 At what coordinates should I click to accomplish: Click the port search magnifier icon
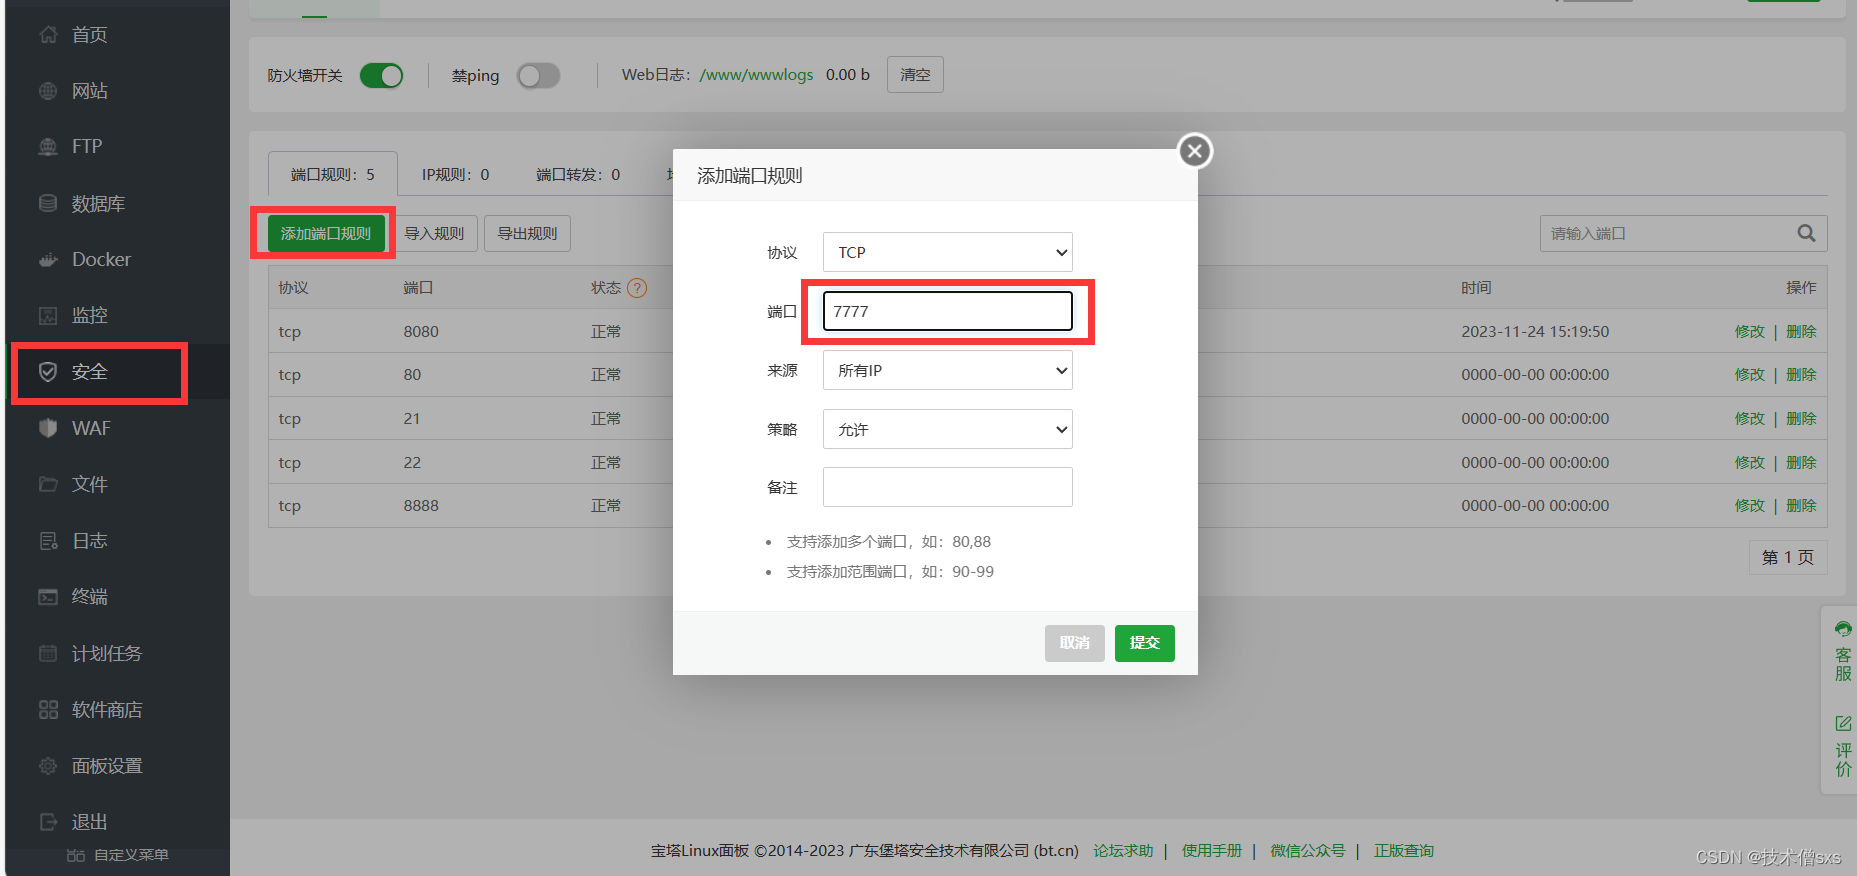(1806, 233)
